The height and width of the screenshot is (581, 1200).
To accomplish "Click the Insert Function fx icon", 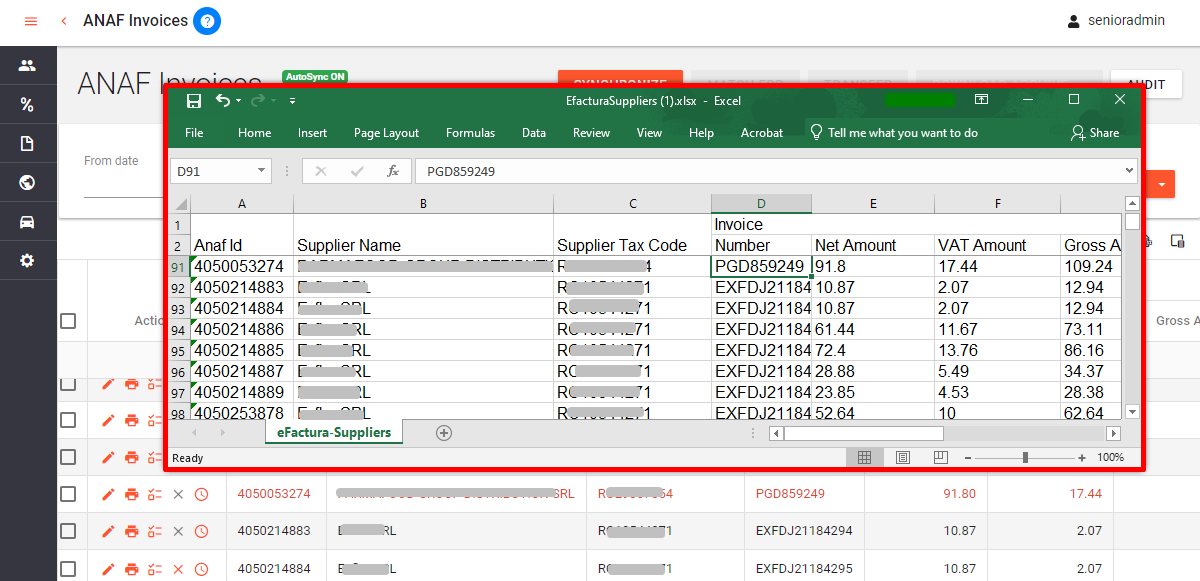I will 393,171.
